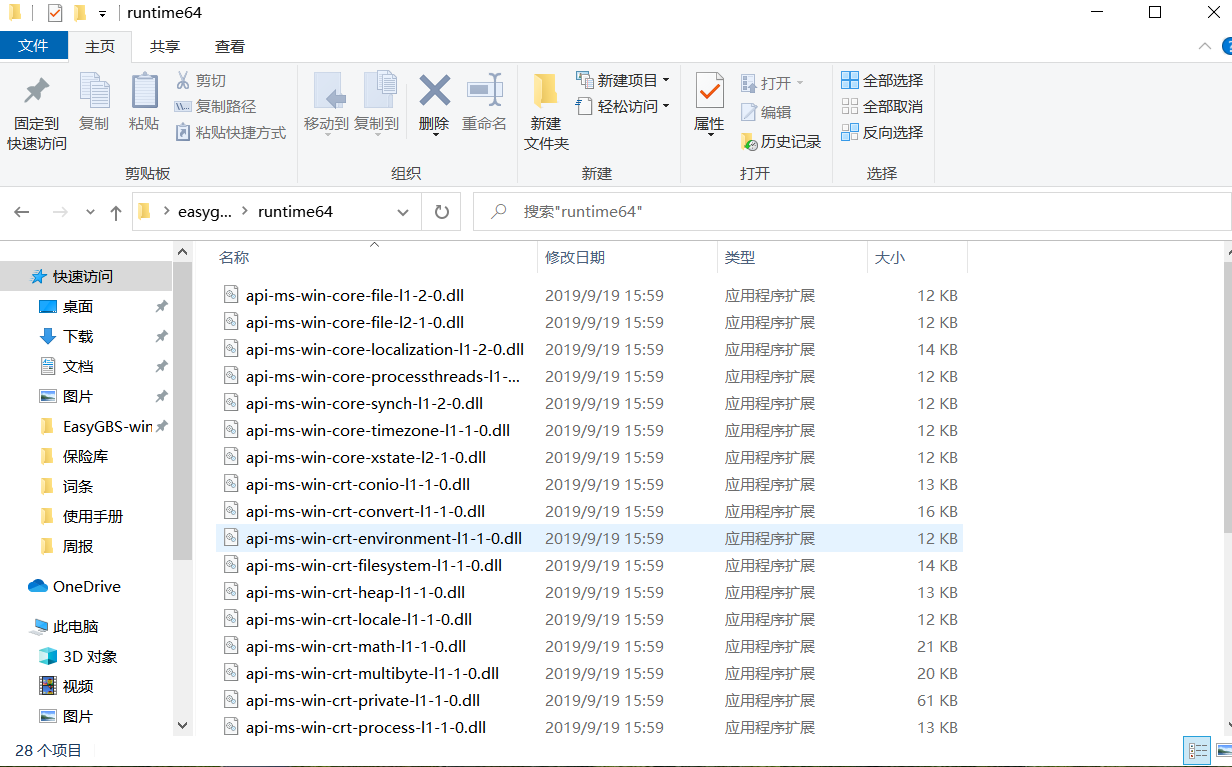The width and height of the screenshot is (1232, 767).
Task: Select api-ms-win-crt-private-l1-1-0.dll file
Action: [x=589, y=700]
